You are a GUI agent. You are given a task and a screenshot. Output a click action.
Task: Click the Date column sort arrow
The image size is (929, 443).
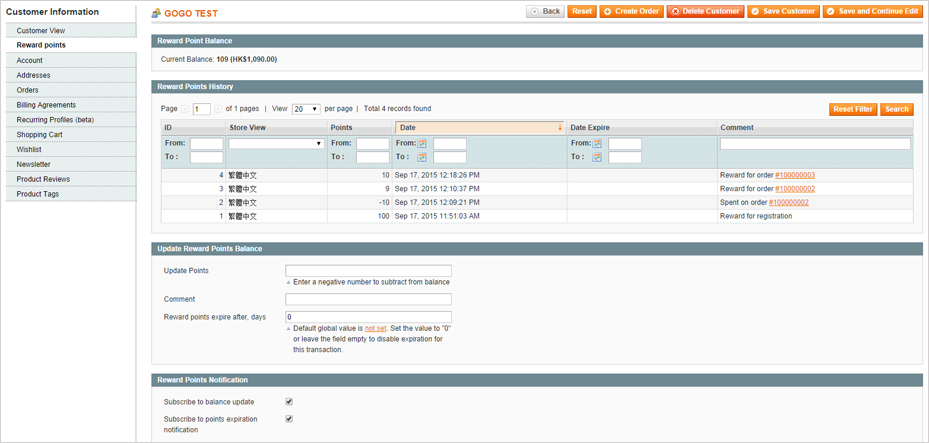[x=559, y=128]
